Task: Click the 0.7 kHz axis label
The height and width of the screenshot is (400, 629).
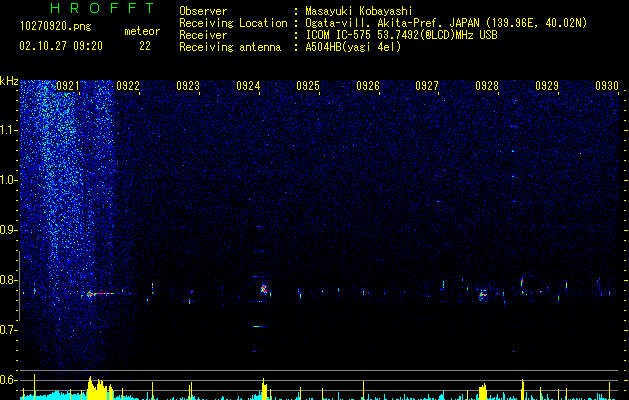Action: pos(9,330)
